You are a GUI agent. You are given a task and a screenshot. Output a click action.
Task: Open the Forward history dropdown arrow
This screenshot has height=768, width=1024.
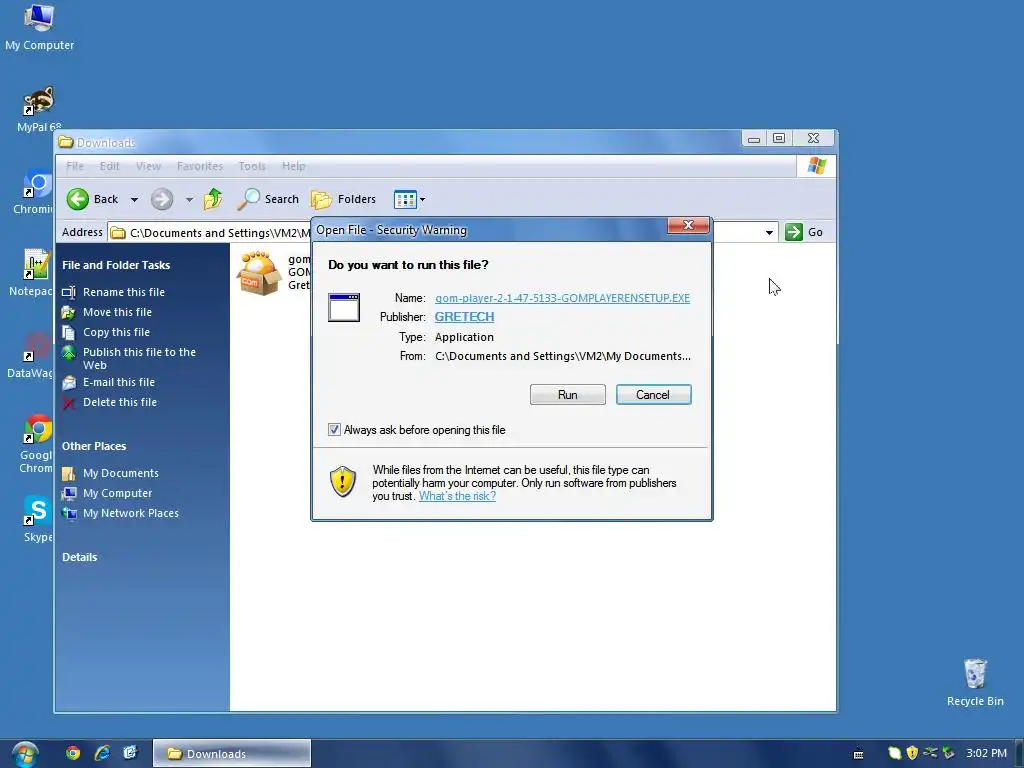(189, 199)
